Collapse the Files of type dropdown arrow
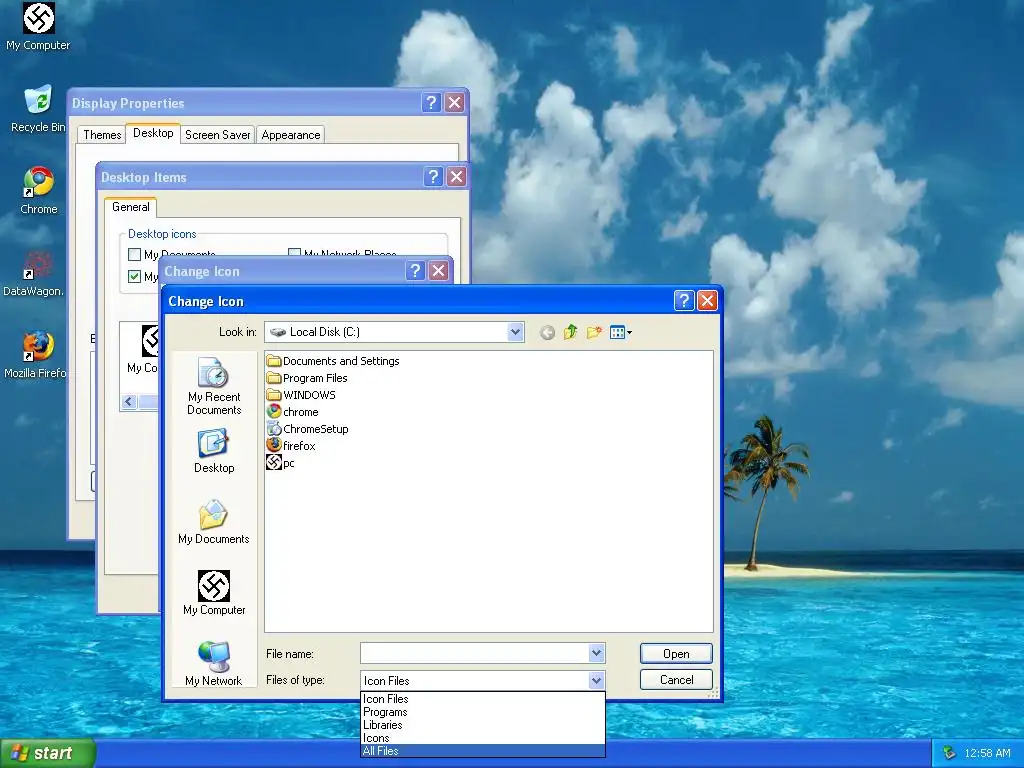1024x768 pixels. (x=596, y=680)
